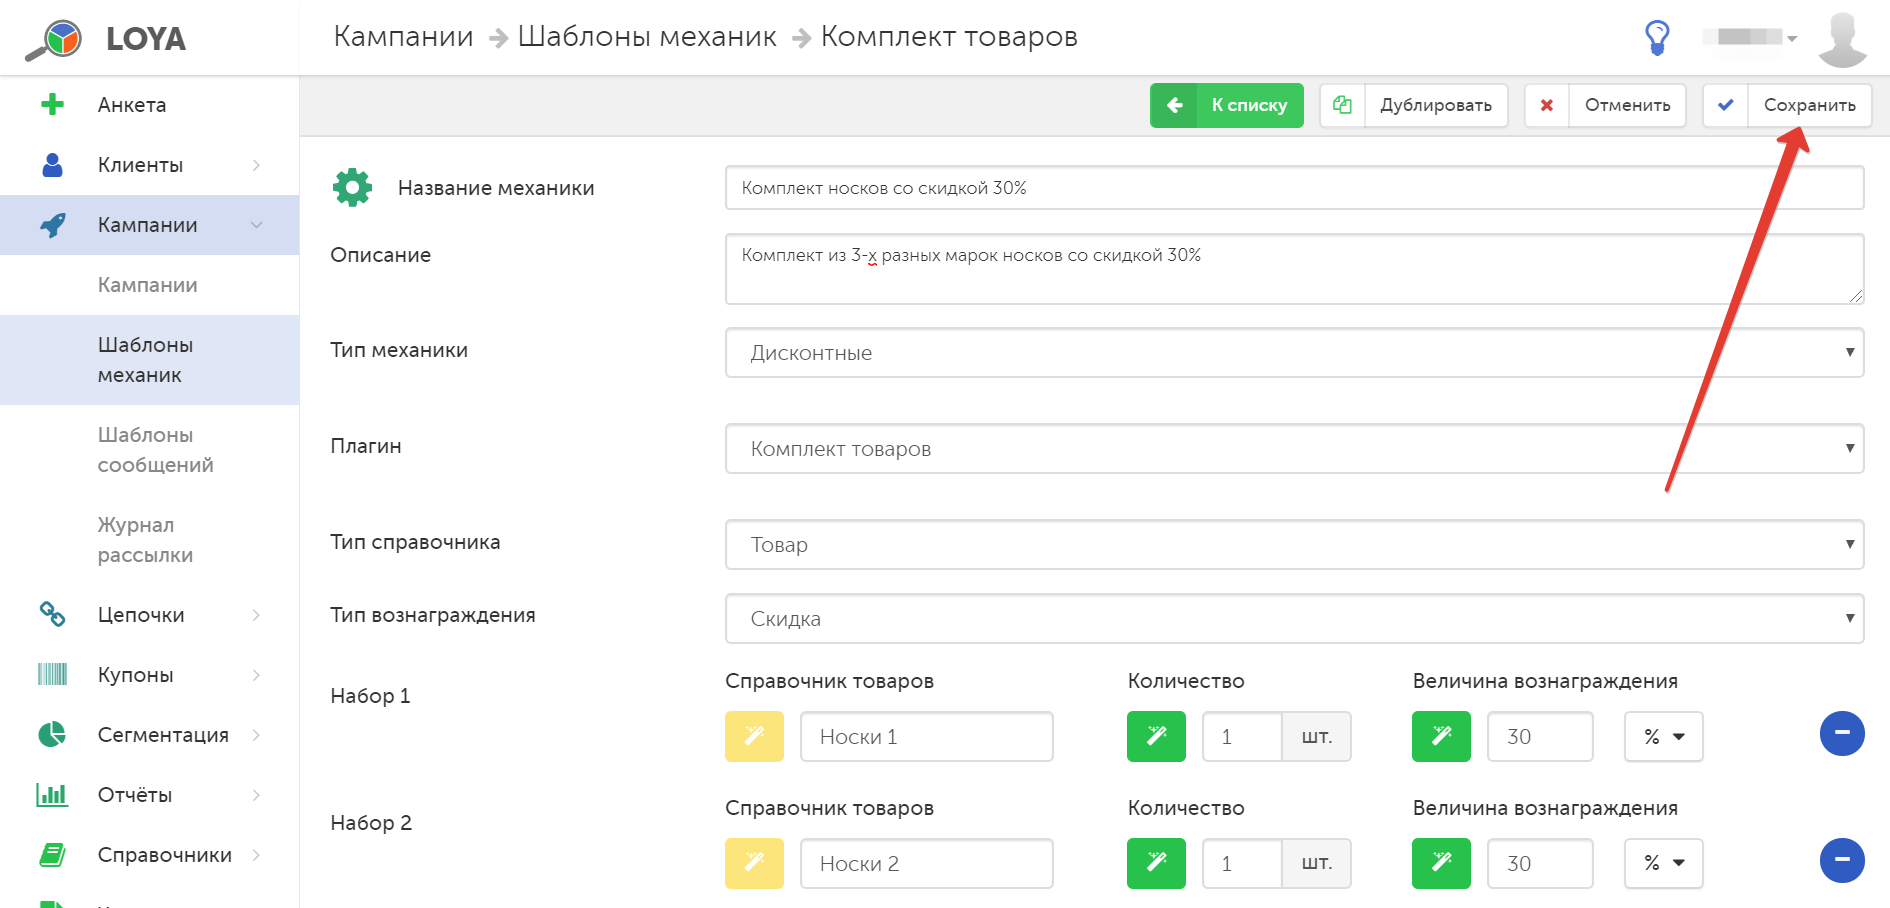Click the Носки 2 product directory field
Screen dimensions: 1890x908
coord(927,863)
